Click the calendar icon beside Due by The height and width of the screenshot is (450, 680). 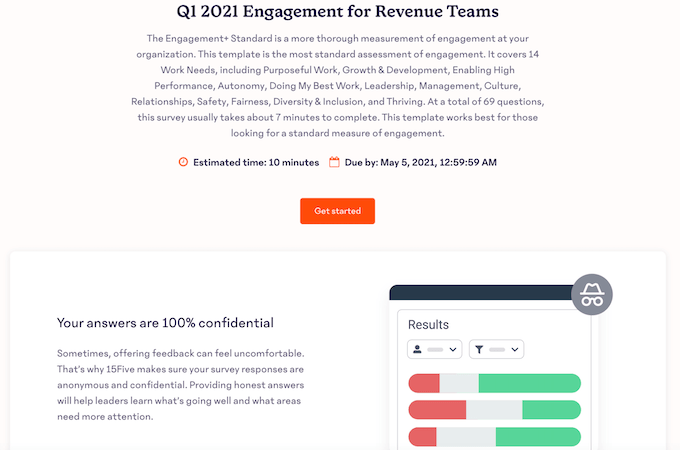point(334,162)
